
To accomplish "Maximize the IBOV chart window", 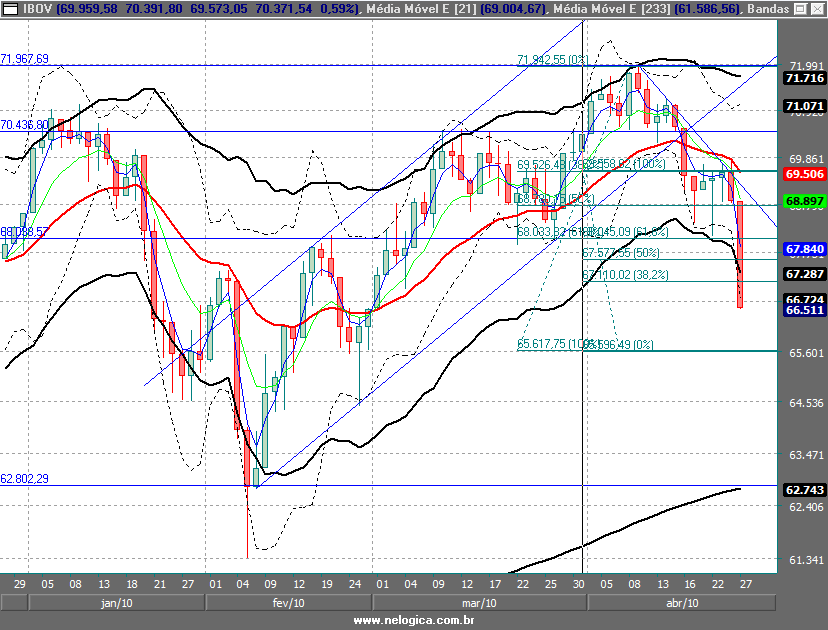I will [x=801, y=8].
